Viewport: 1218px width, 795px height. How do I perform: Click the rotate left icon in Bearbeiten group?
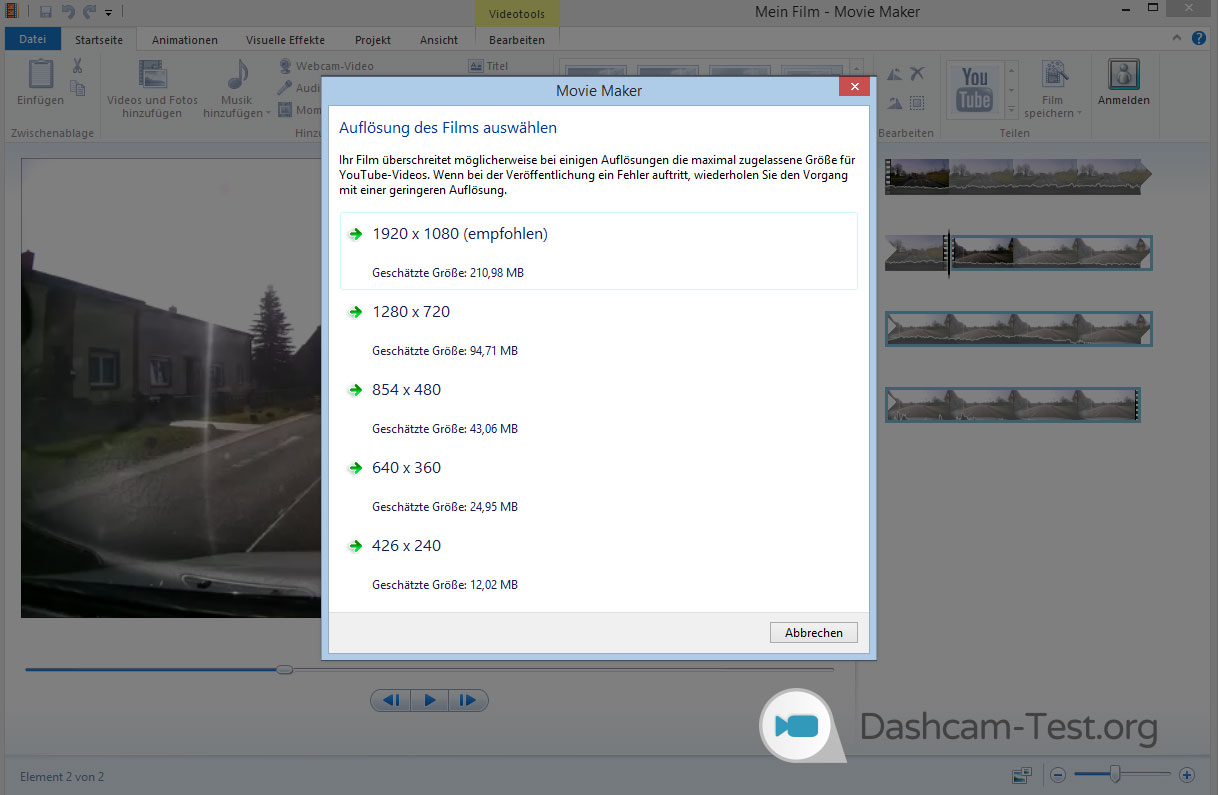895,73
